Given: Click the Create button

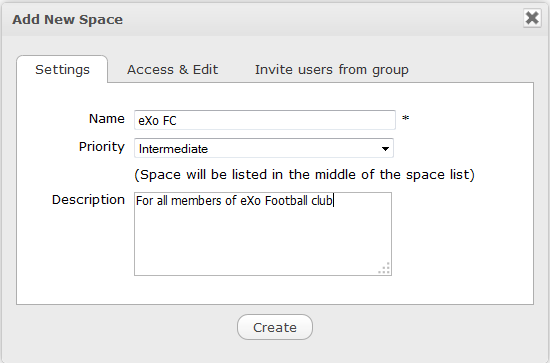Looking at the screenshot, I should click(275, 327).
